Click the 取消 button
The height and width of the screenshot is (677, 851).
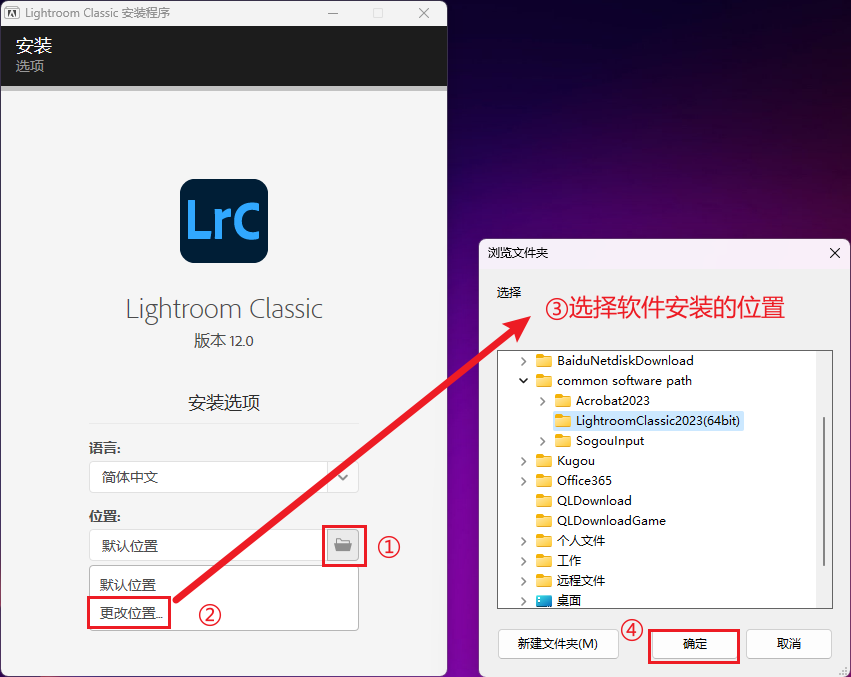[789, 644]
